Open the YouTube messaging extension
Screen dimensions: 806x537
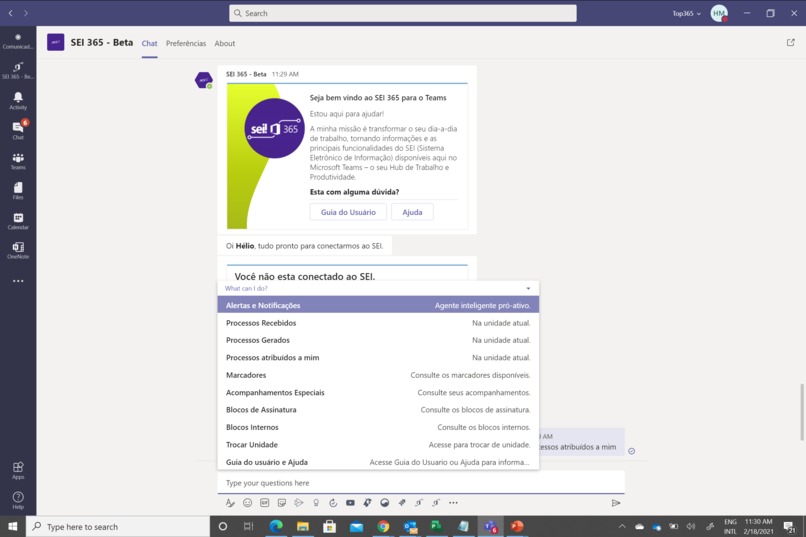tap(350, 503)
